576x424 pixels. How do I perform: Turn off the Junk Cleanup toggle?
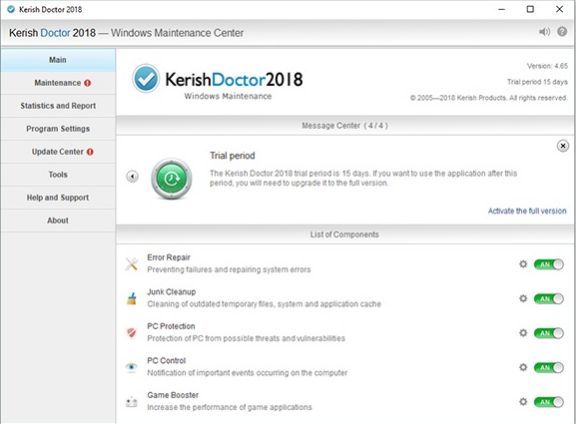click(x=549, y=299)
